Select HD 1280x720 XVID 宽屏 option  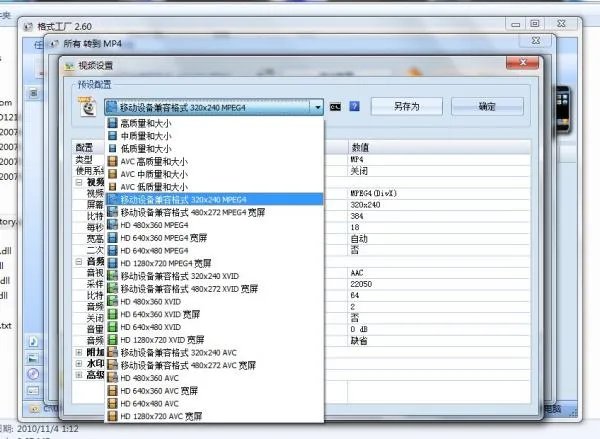(x=214, y=339)
